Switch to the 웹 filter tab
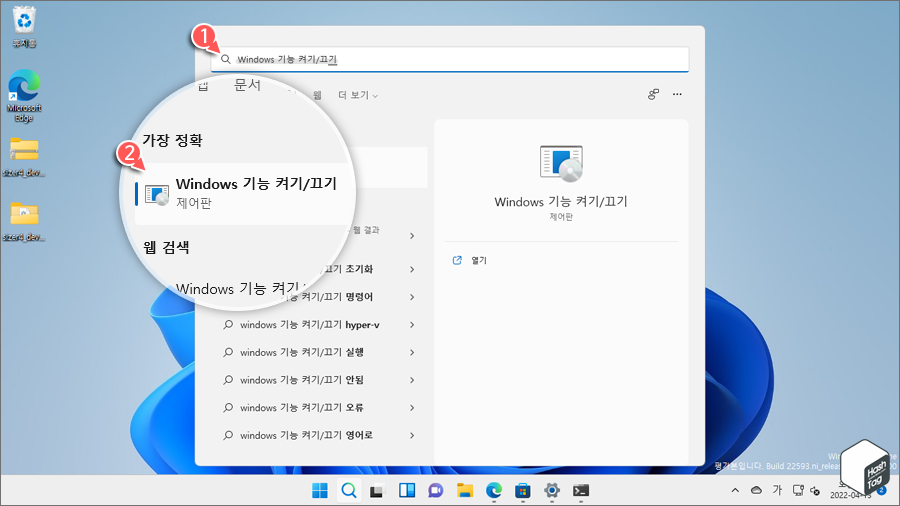Screen dimensions: 900x506 [x=317, y=95]
